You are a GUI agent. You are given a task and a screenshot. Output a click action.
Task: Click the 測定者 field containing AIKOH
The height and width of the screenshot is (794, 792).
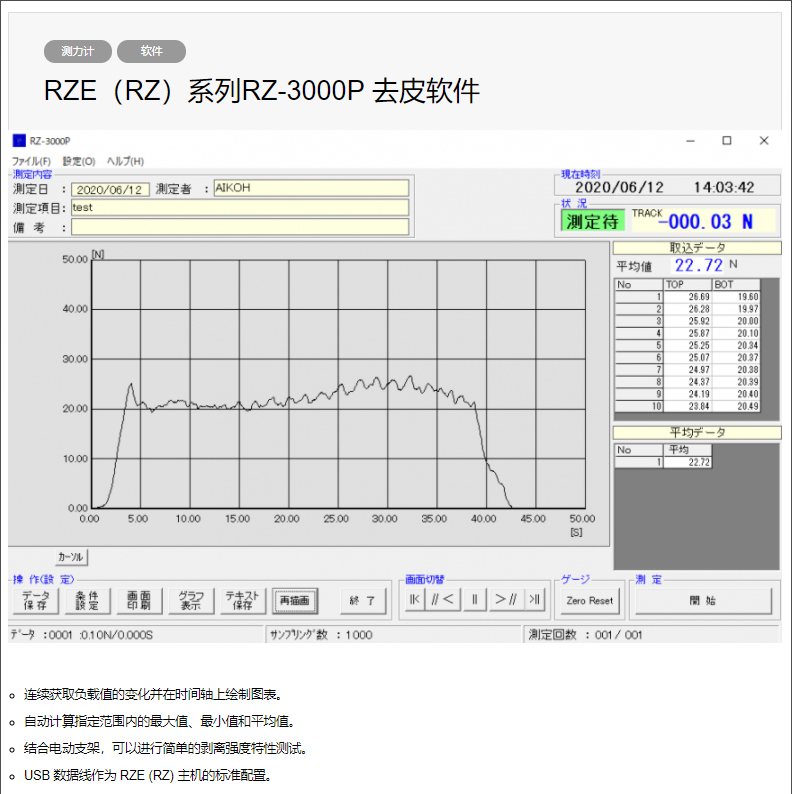(x=311, y=188)
